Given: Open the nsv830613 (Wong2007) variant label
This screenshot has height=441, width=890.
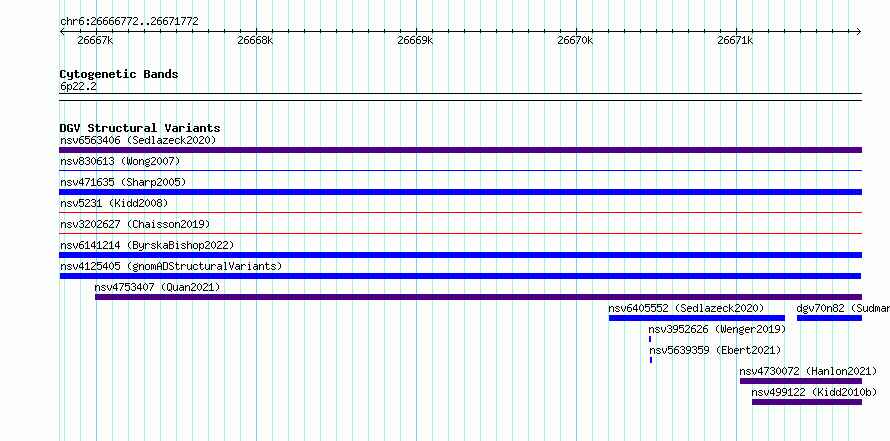Looking at the screenshot, I should tap(120, 161).
